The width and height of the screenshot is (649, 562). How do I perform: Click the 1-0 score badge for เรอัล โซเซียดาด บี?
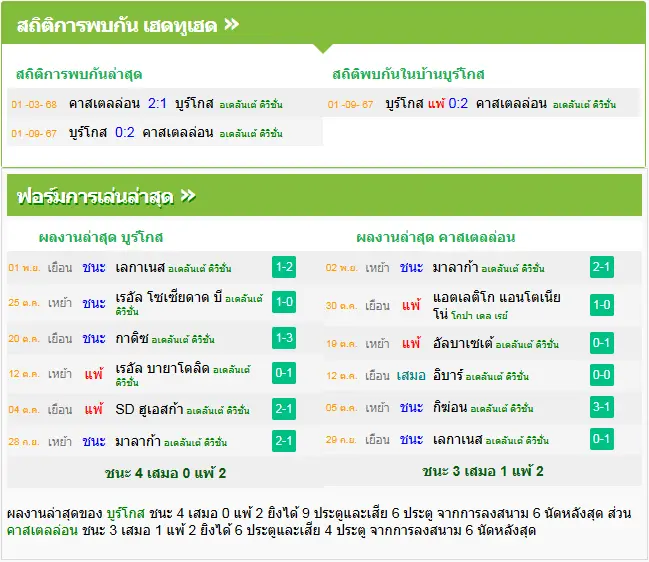tap(284, 302)
